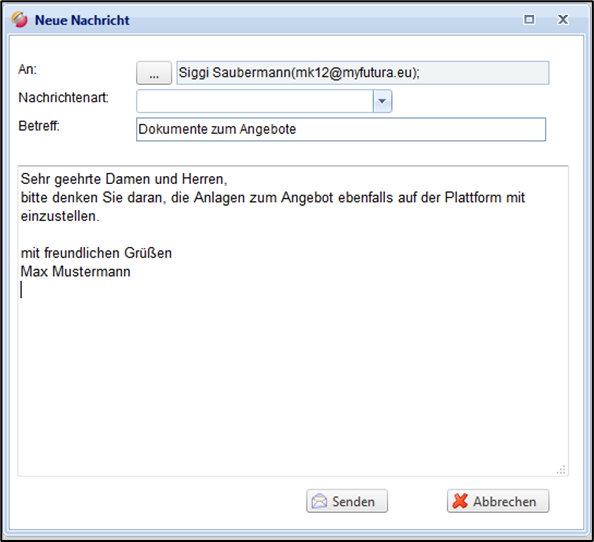Click the "An:" label

[28, 69]
